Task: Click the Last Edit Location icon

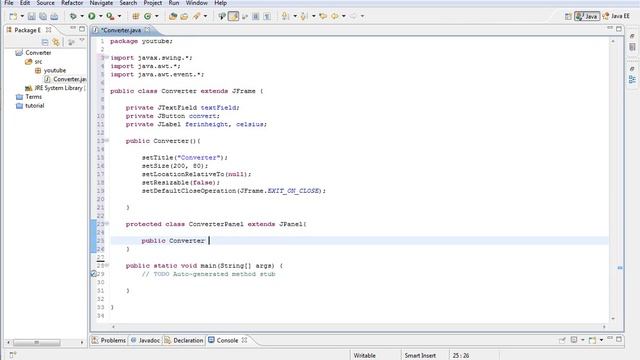Action: tap(323, 16)
